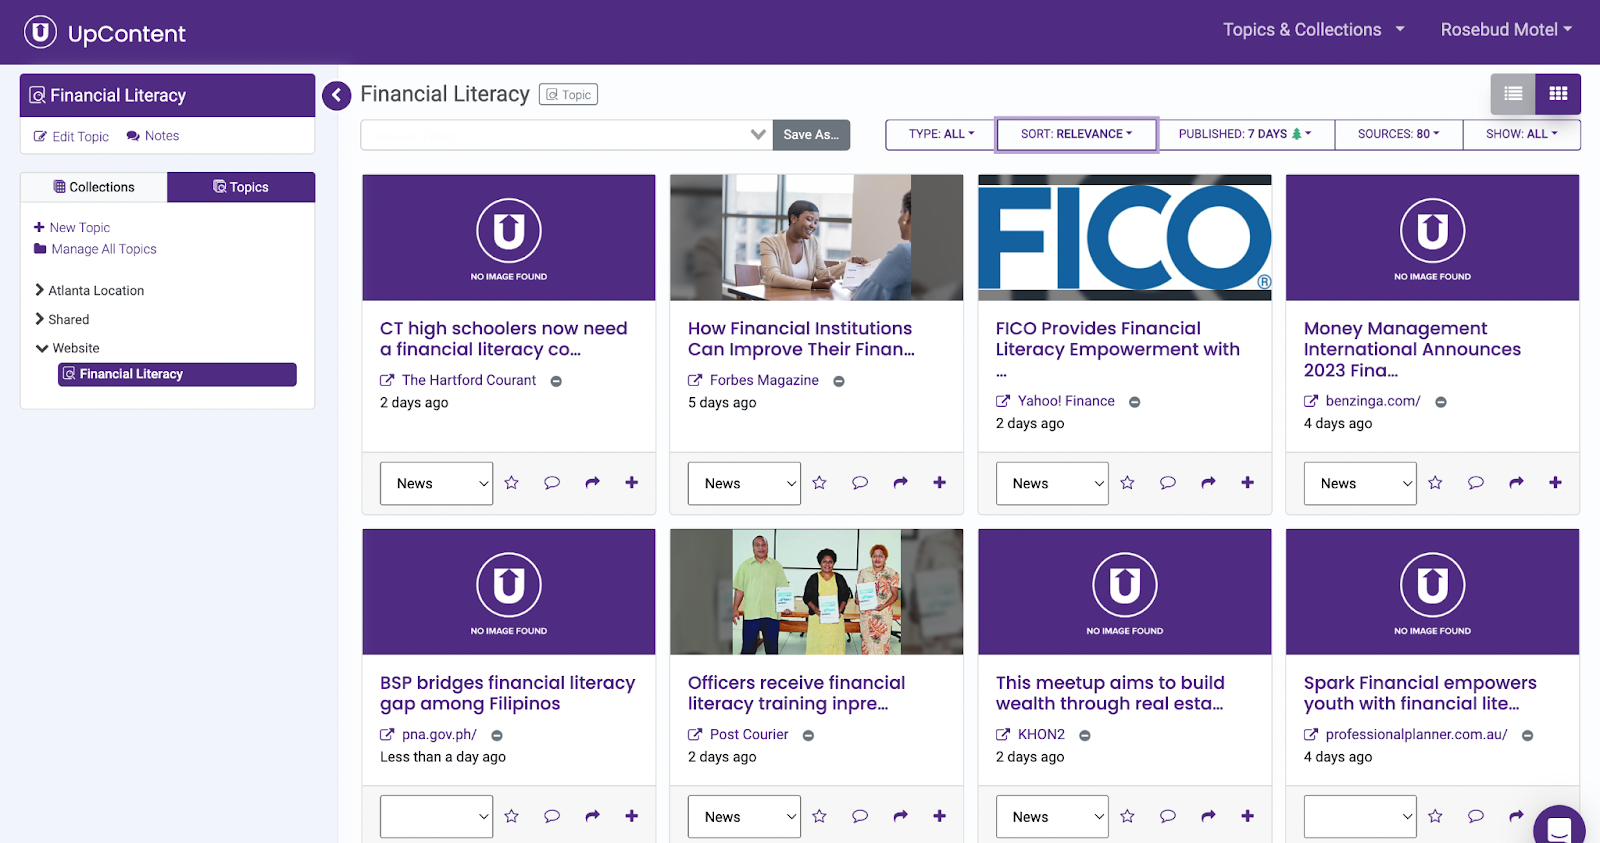
Task: Expand the saved filter selector dropdown
Action: coord(758,135)
